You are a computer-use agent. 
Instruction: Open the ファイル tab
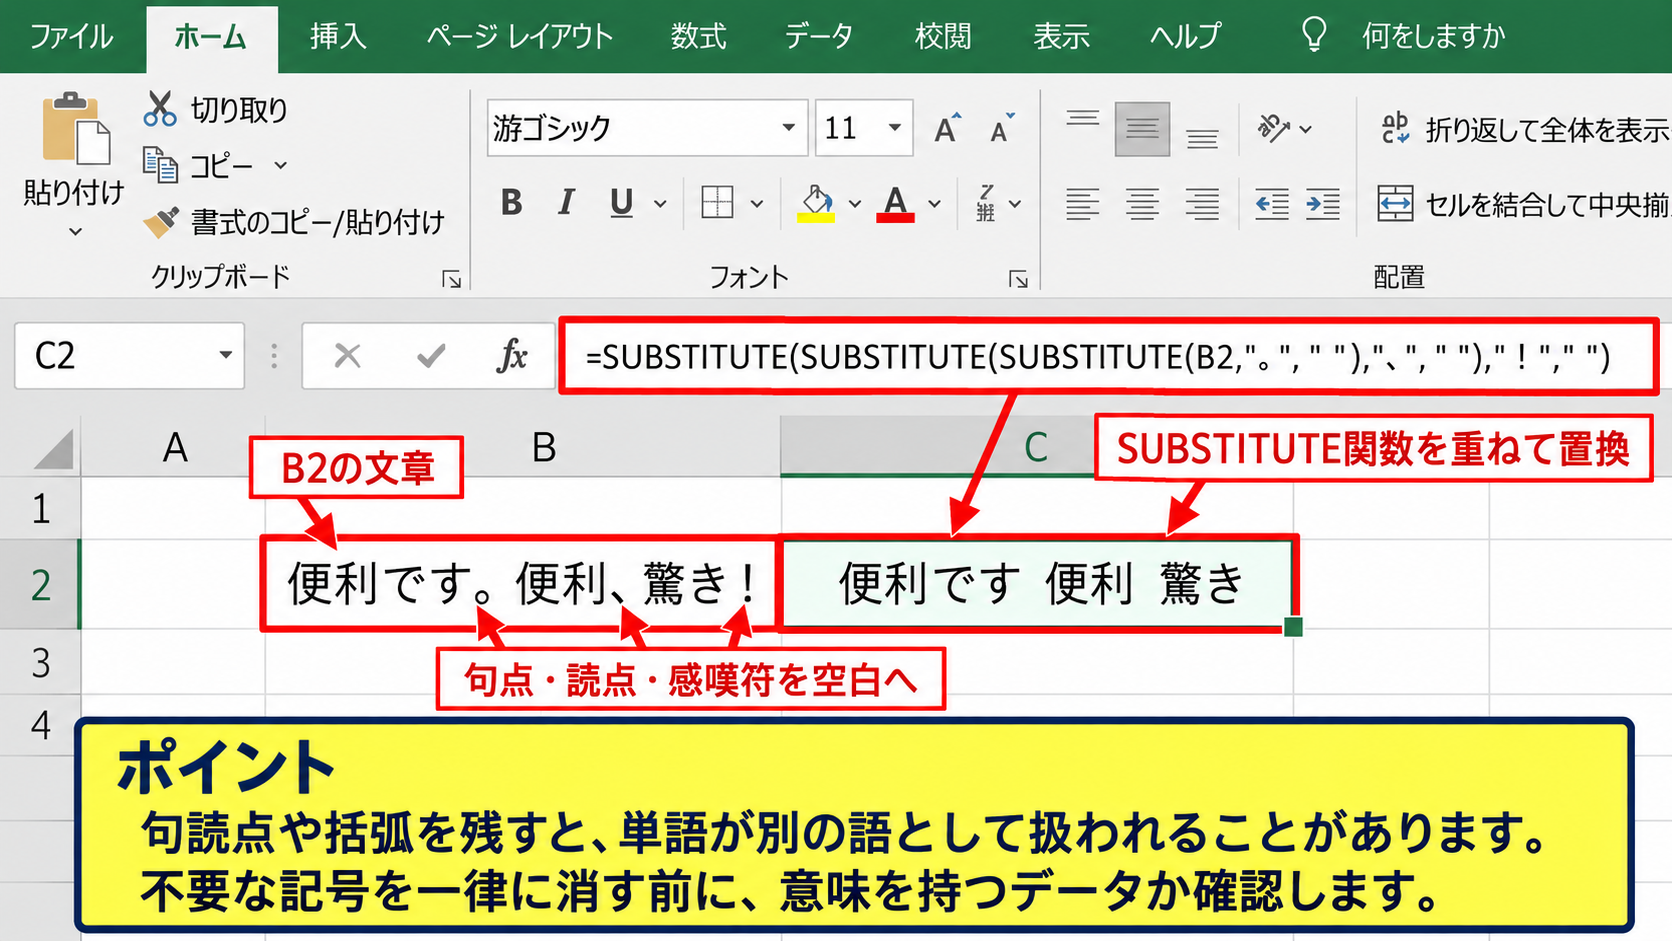point(71,37)
